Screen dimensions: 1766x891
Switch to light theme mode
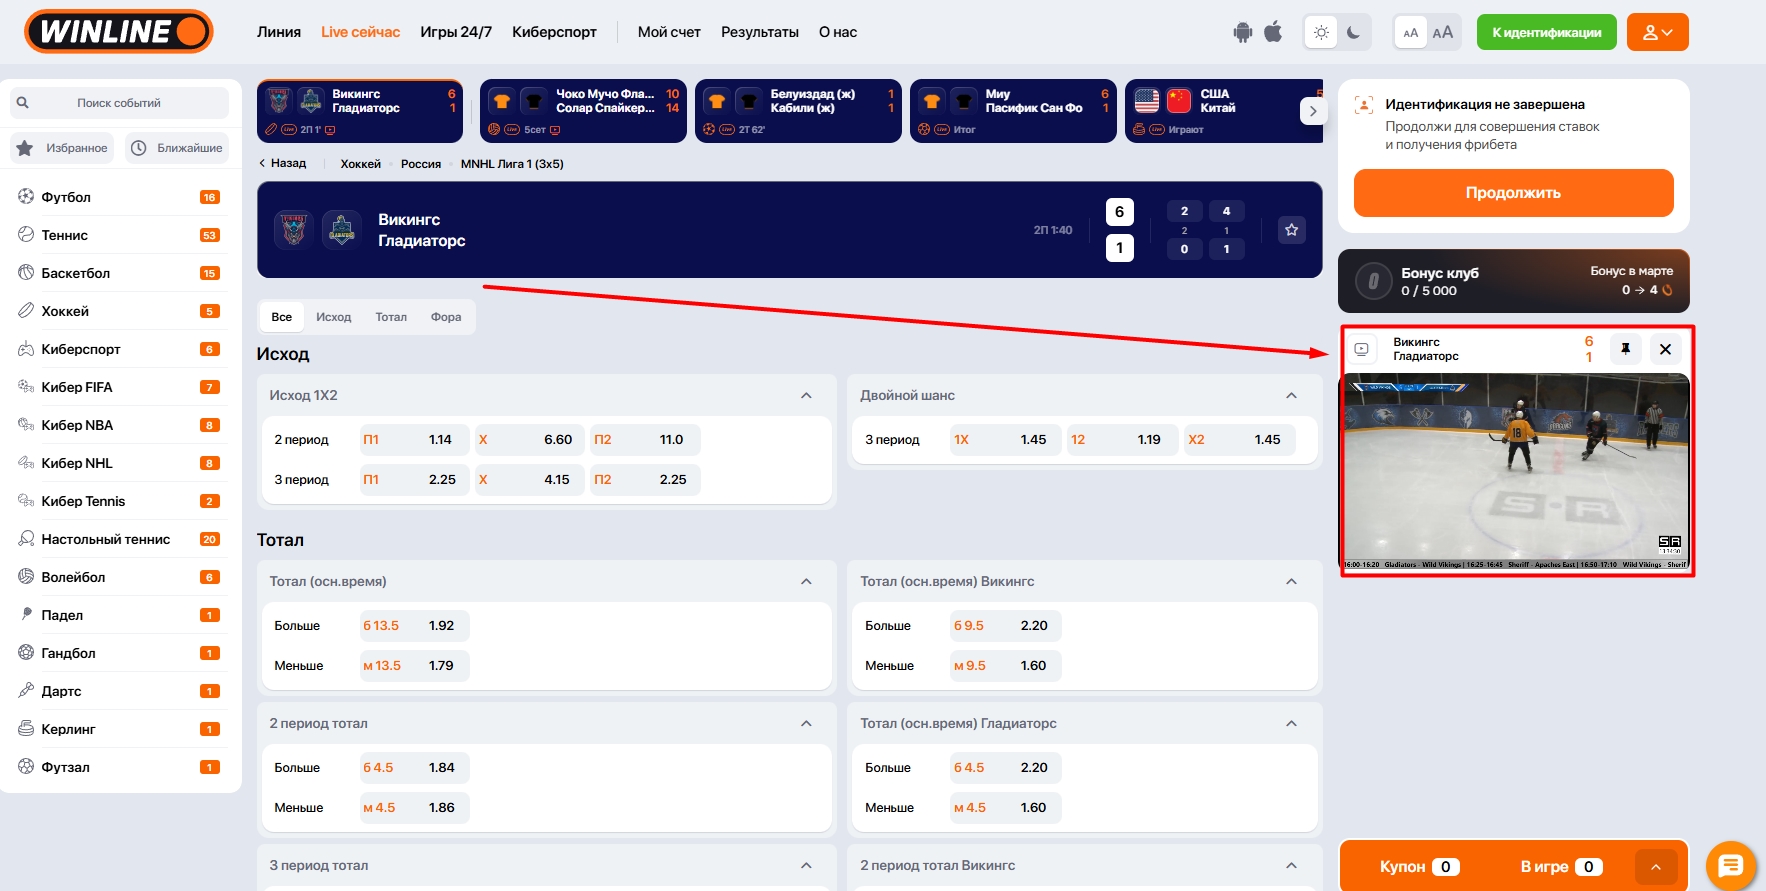click(x=1321, y=32)
